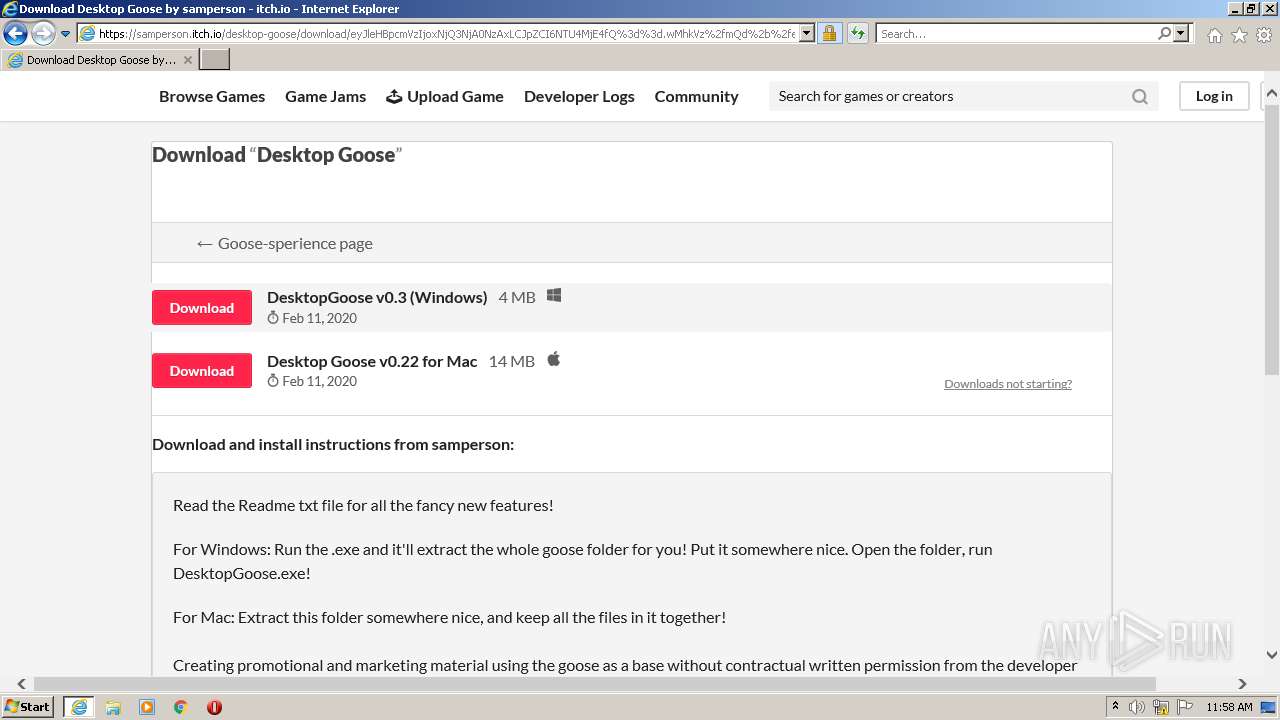Click the Log in button

[1214, 96]
